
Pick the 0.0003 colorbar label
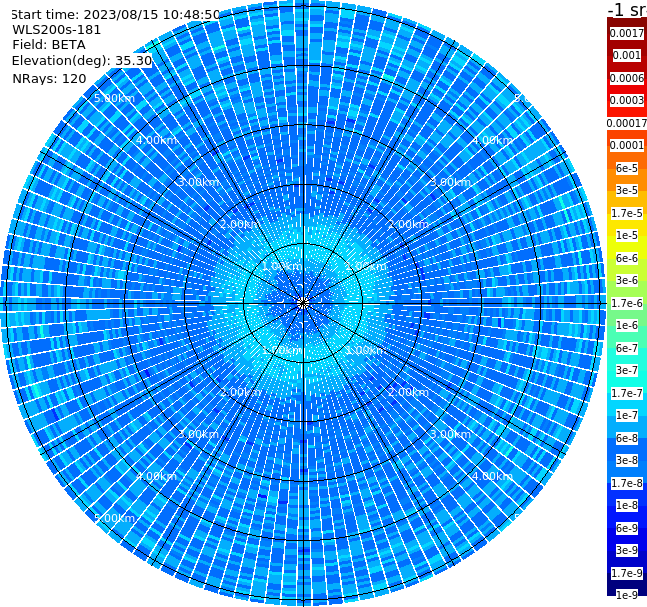pyautogui.click(x=627, y=100)
